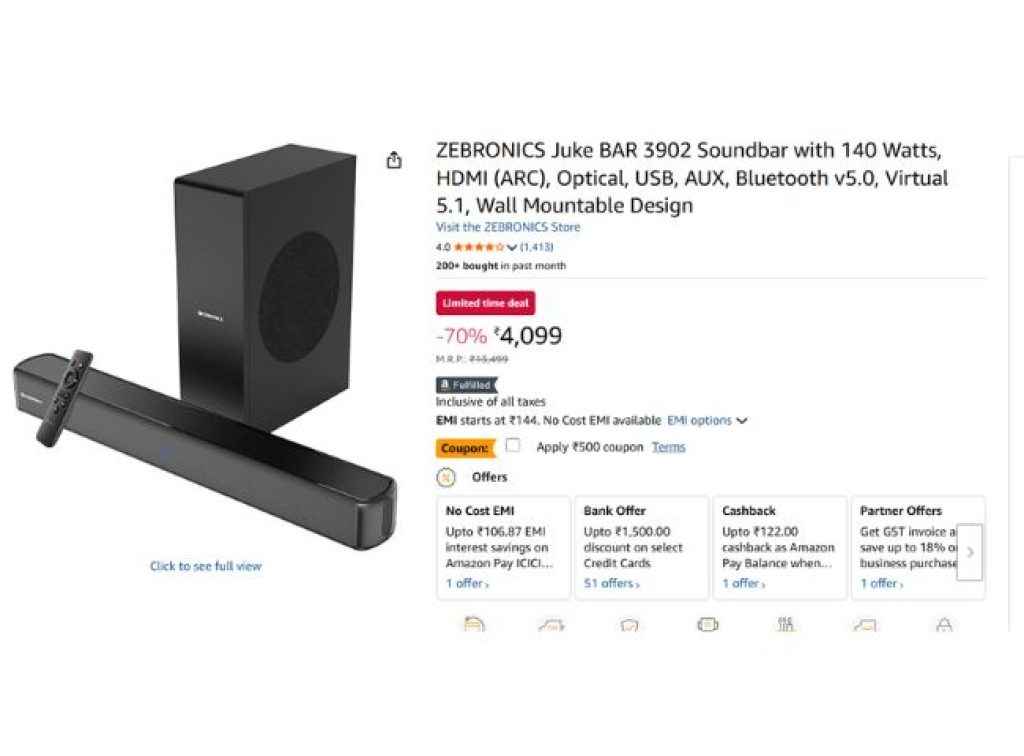The image size is (1024, 756).
Task: Click the Amazon Fulfilled badge
Action: (x=466, y=385)
